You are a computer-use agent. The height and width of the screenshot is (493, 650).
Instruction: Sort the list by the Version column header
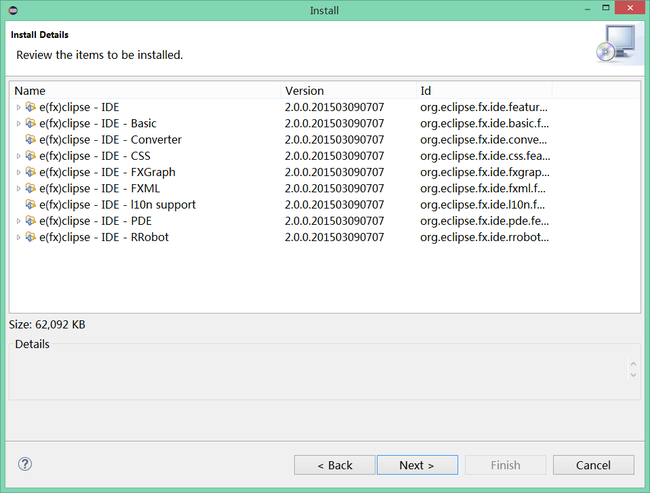pos(349,90)
